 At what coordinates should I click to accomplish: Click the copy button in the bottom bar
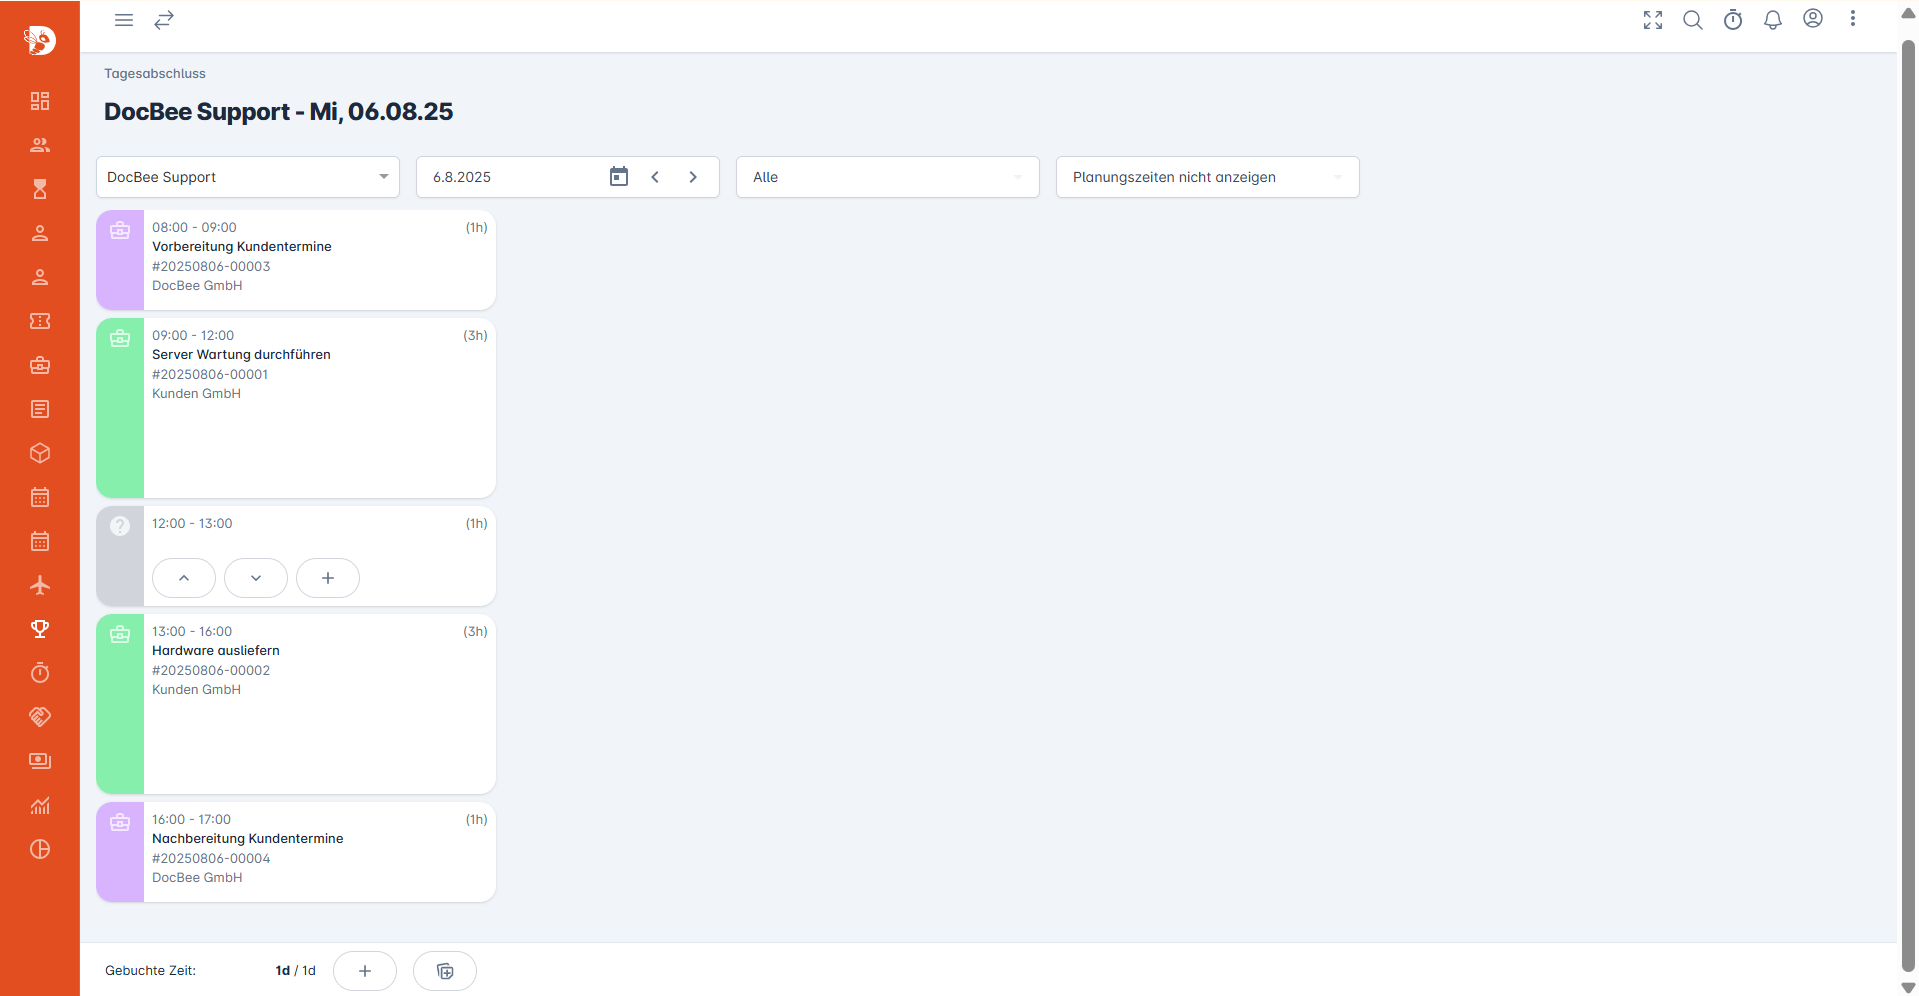tap(445, 971)
